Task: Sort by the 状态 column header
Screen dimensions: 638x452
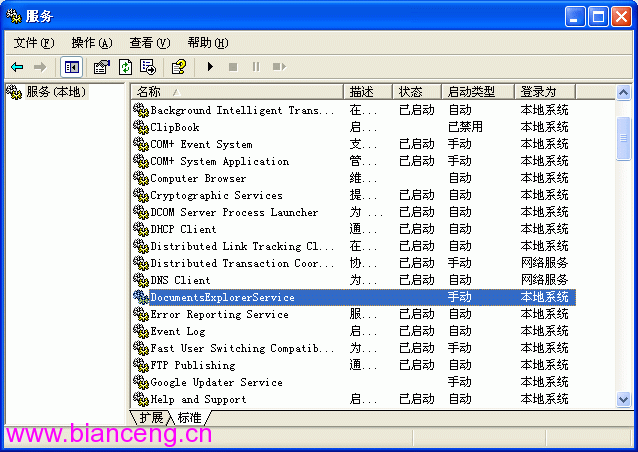Action: point(417,92)
